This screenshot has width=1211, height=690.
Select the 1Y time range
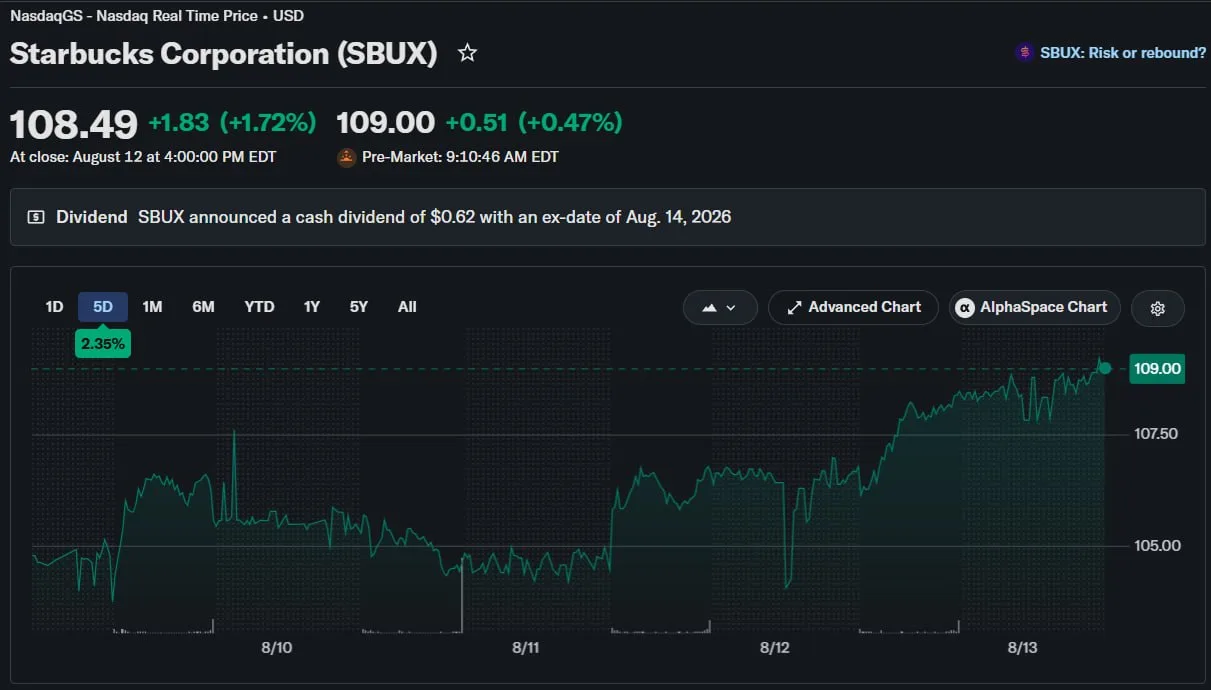tap(312, 307)
